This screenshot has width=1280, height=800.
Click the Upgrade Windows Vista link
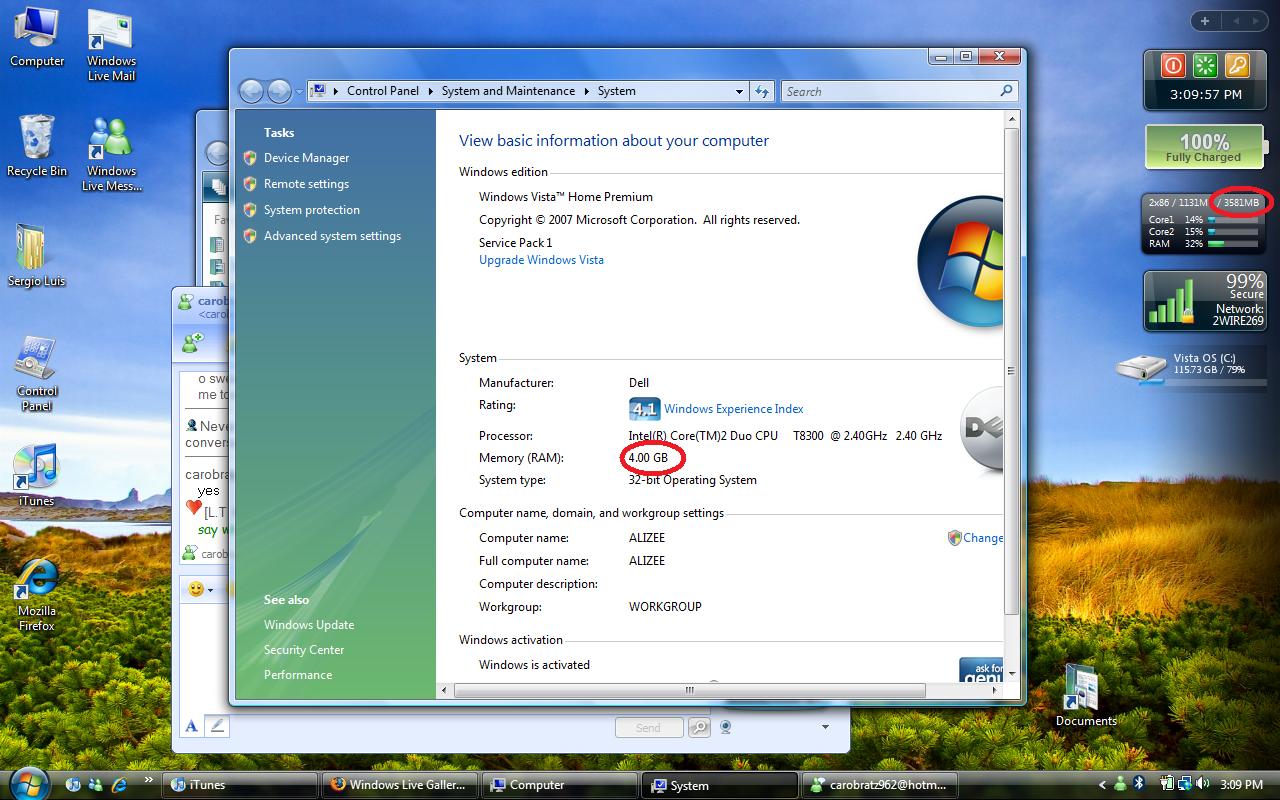pos(541,260)
